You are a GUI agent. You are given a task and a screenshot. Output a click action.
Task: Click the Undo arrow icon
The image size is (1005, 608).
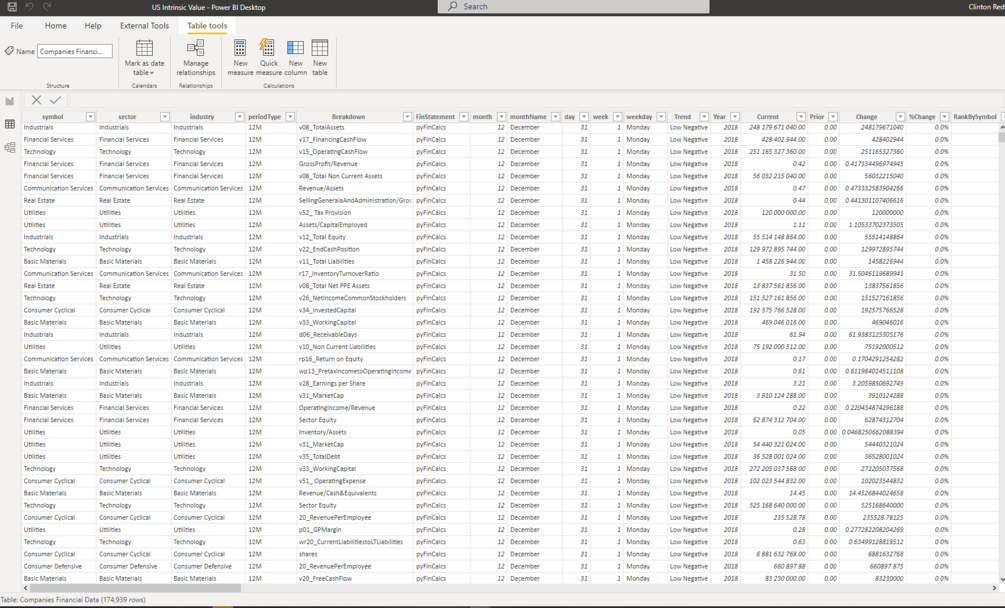(x=29, y=6)
